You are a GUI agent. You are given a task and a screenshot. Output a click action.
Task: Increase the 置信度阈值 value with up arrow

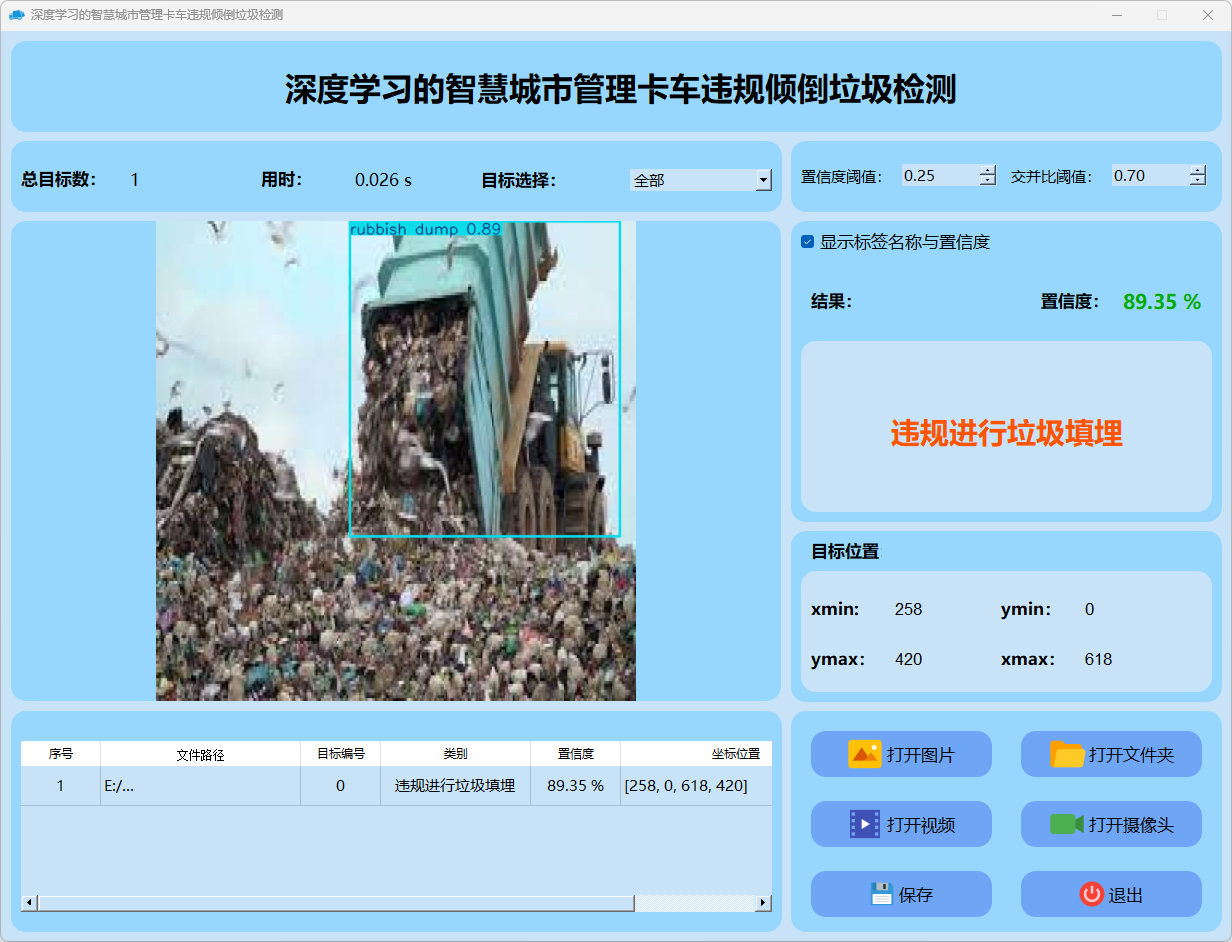(x=988, y=170)
